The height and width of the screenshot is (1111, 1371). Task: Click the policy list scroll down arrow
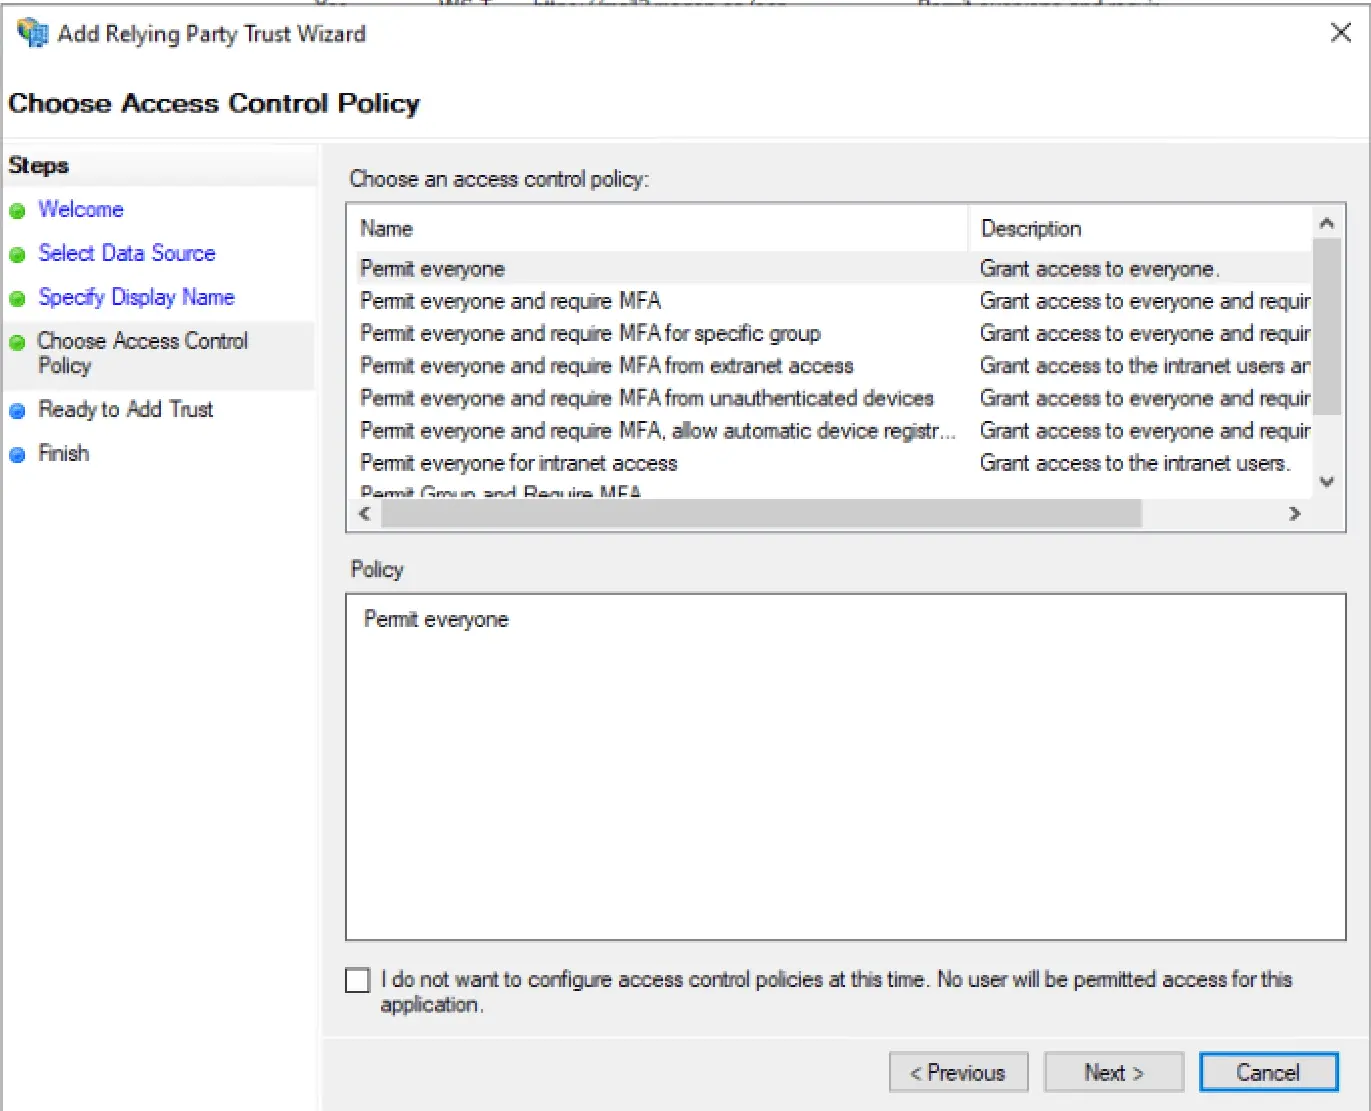click(1327, 482)
